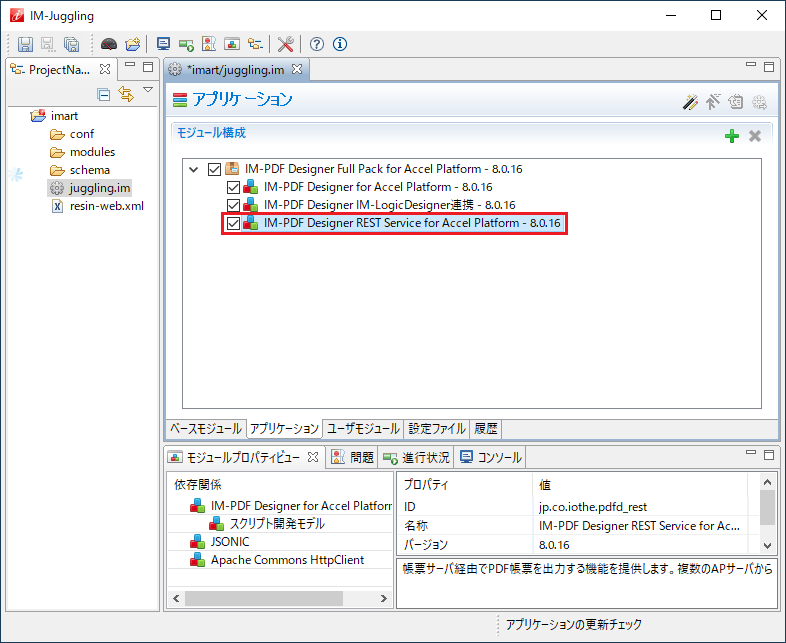This screenshot has height=643, width=786.
Task: Click the magic wand icon in application header
Action: (690, 102)
